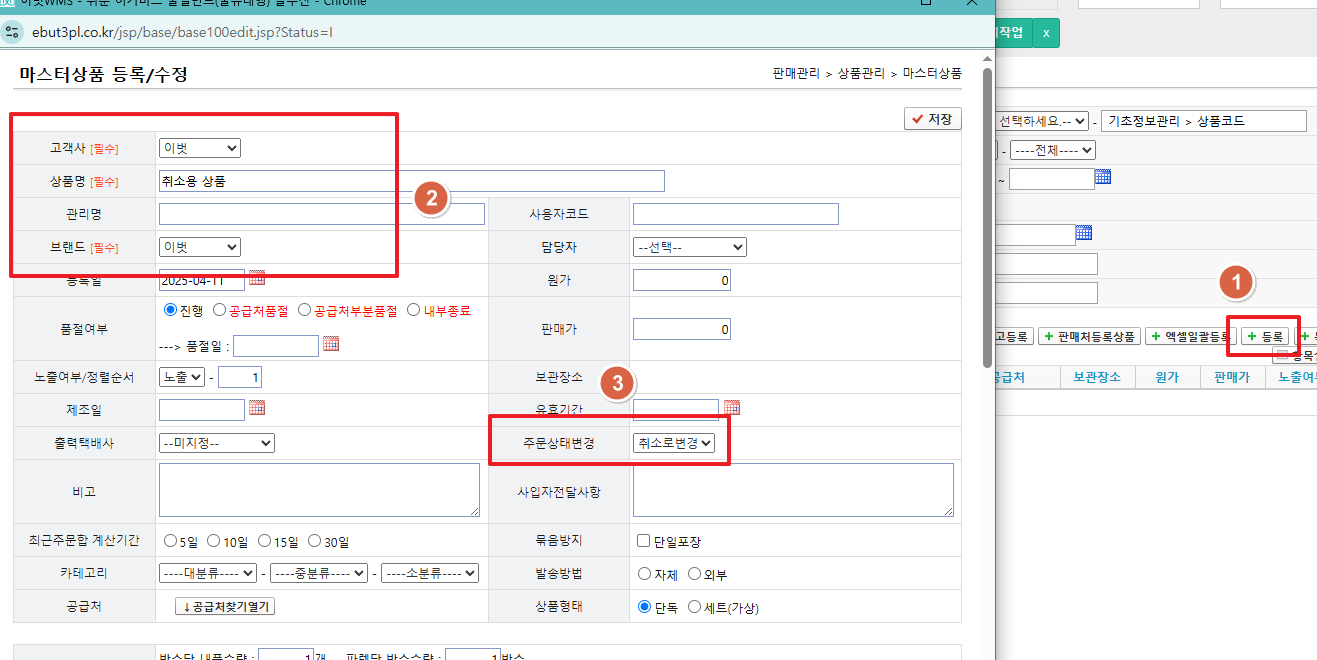1317x660 pixels.
Task: Select the 진행 radio button
Action: point(170,310)
